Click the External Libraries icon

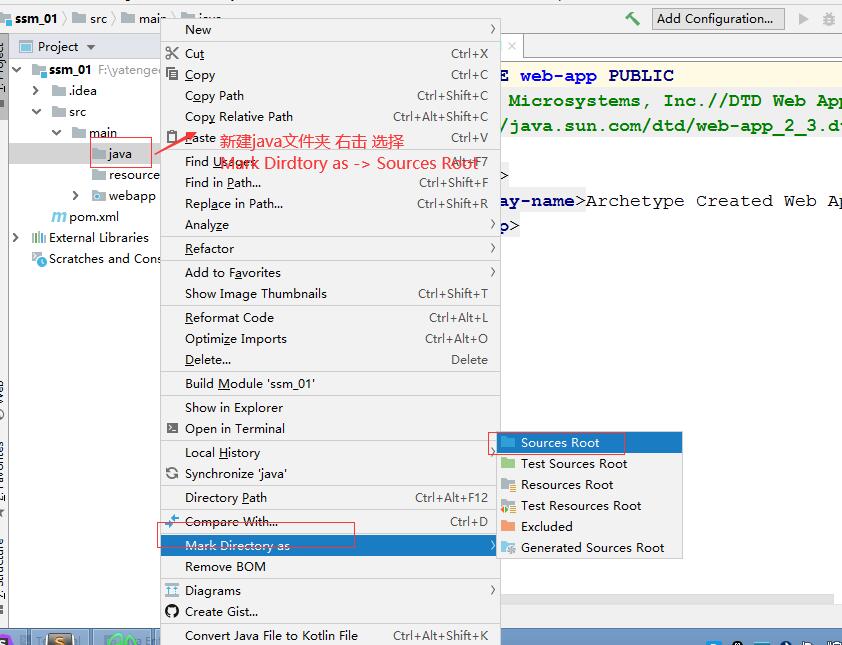point(39,238)
